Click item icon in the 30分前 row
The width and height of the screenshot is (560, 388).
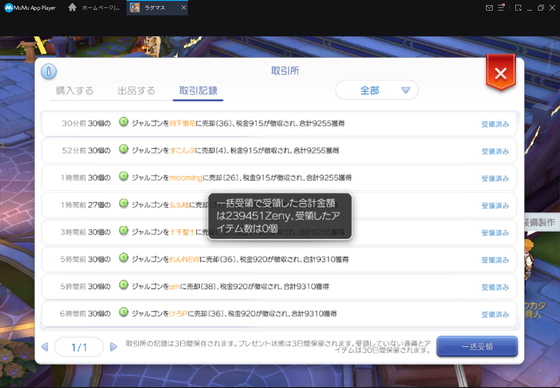tap(124, 122)
